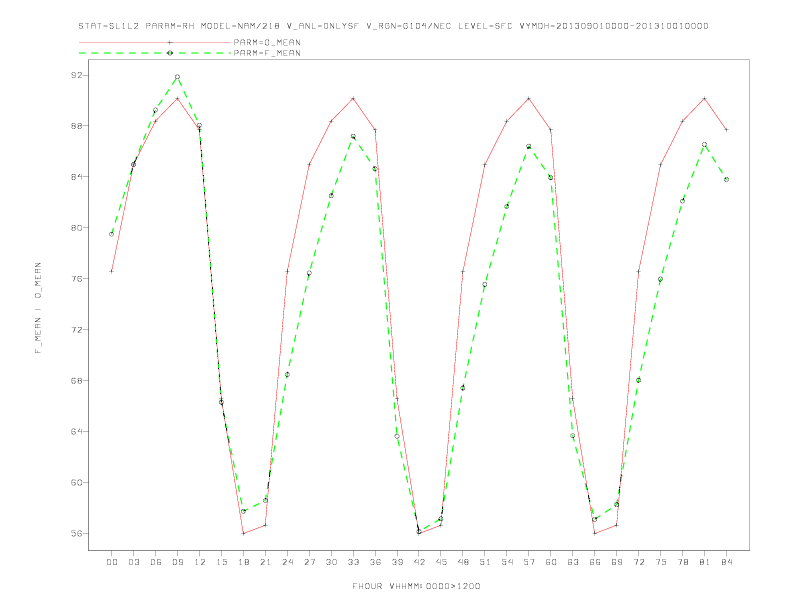This screenshot has width=792, height=612.
Task: Click the y-axis tick value 92
Action: click(76, 75)
